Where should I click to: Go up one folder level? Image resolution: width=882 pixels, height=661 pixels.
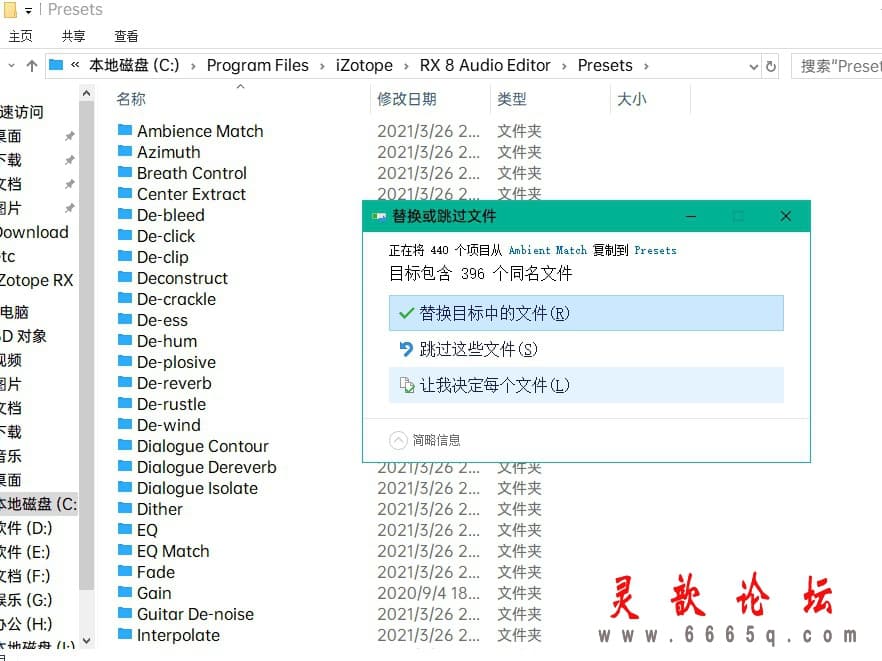click(32, 66)
